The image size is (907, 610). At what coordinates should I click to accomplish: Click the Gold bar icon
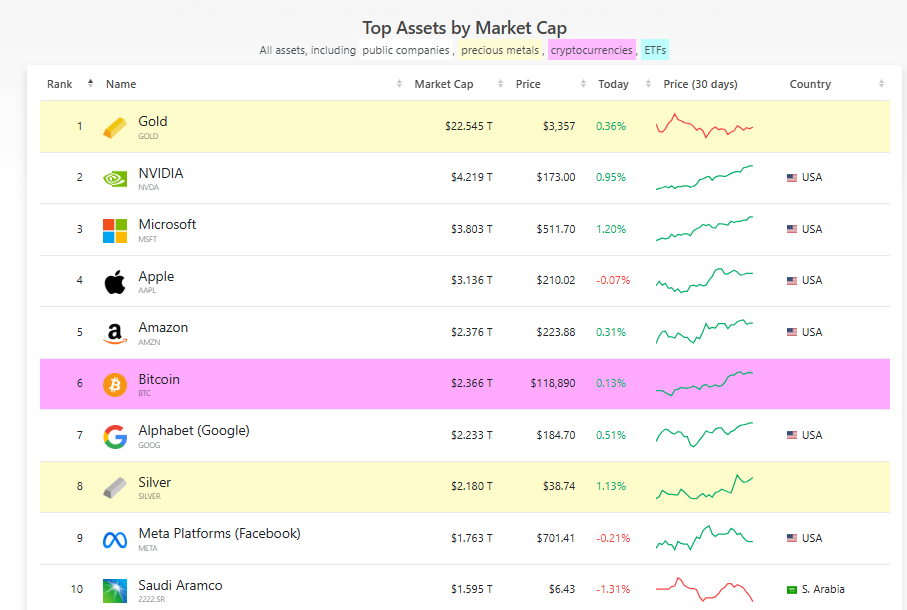coord(115,127)
